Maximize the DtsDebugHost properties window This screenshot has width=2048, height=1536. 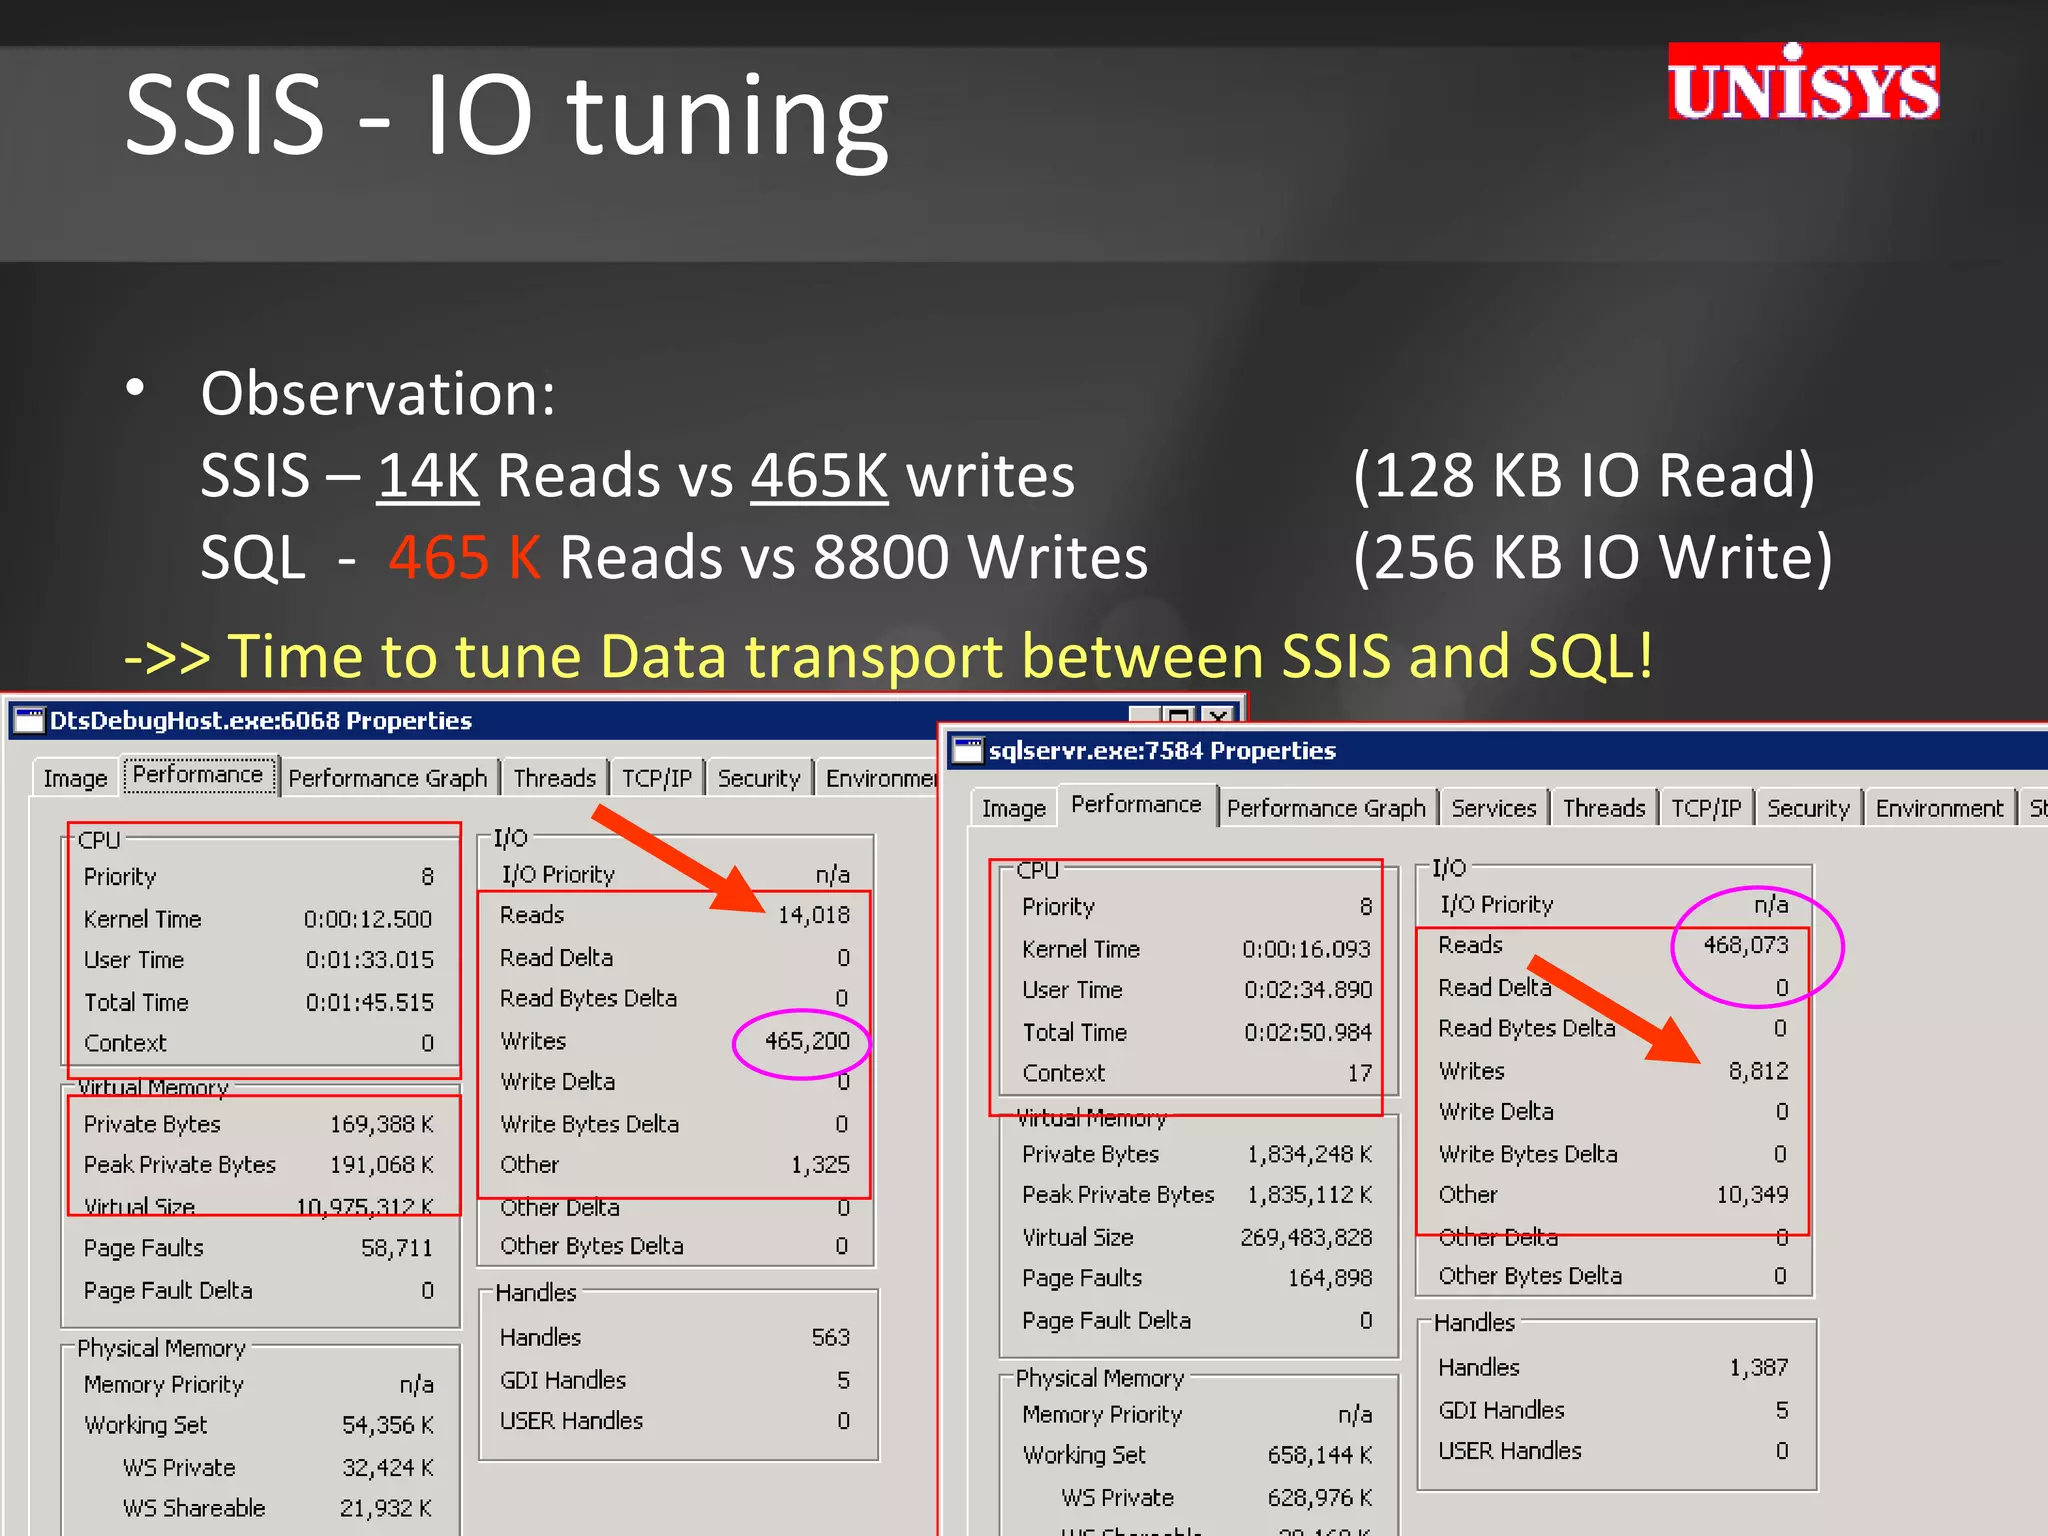(x=1181, y=716)
